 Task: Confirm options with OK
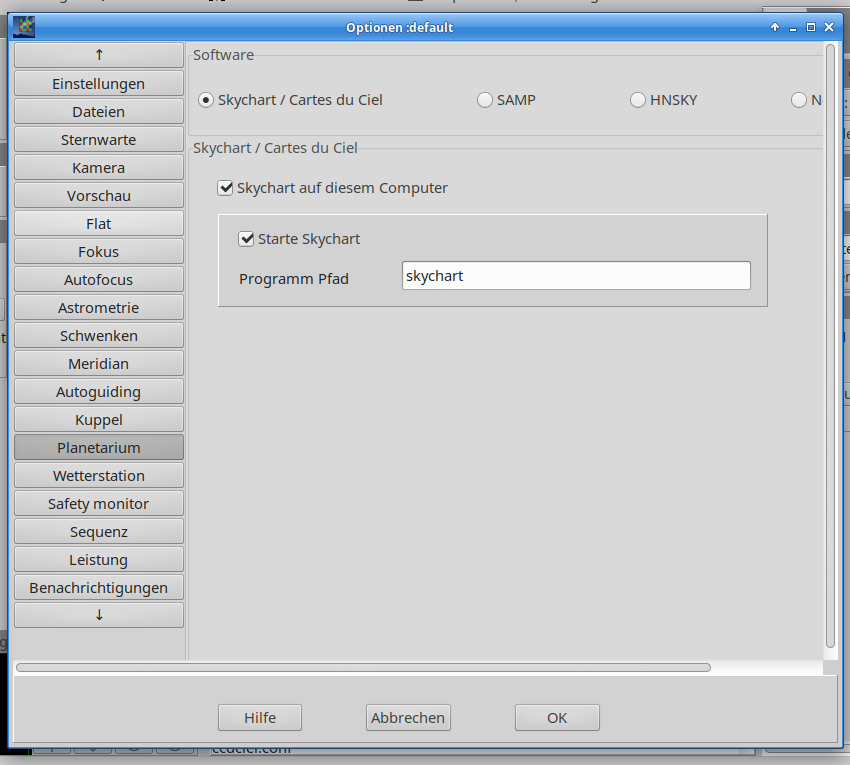pos(557,718)
